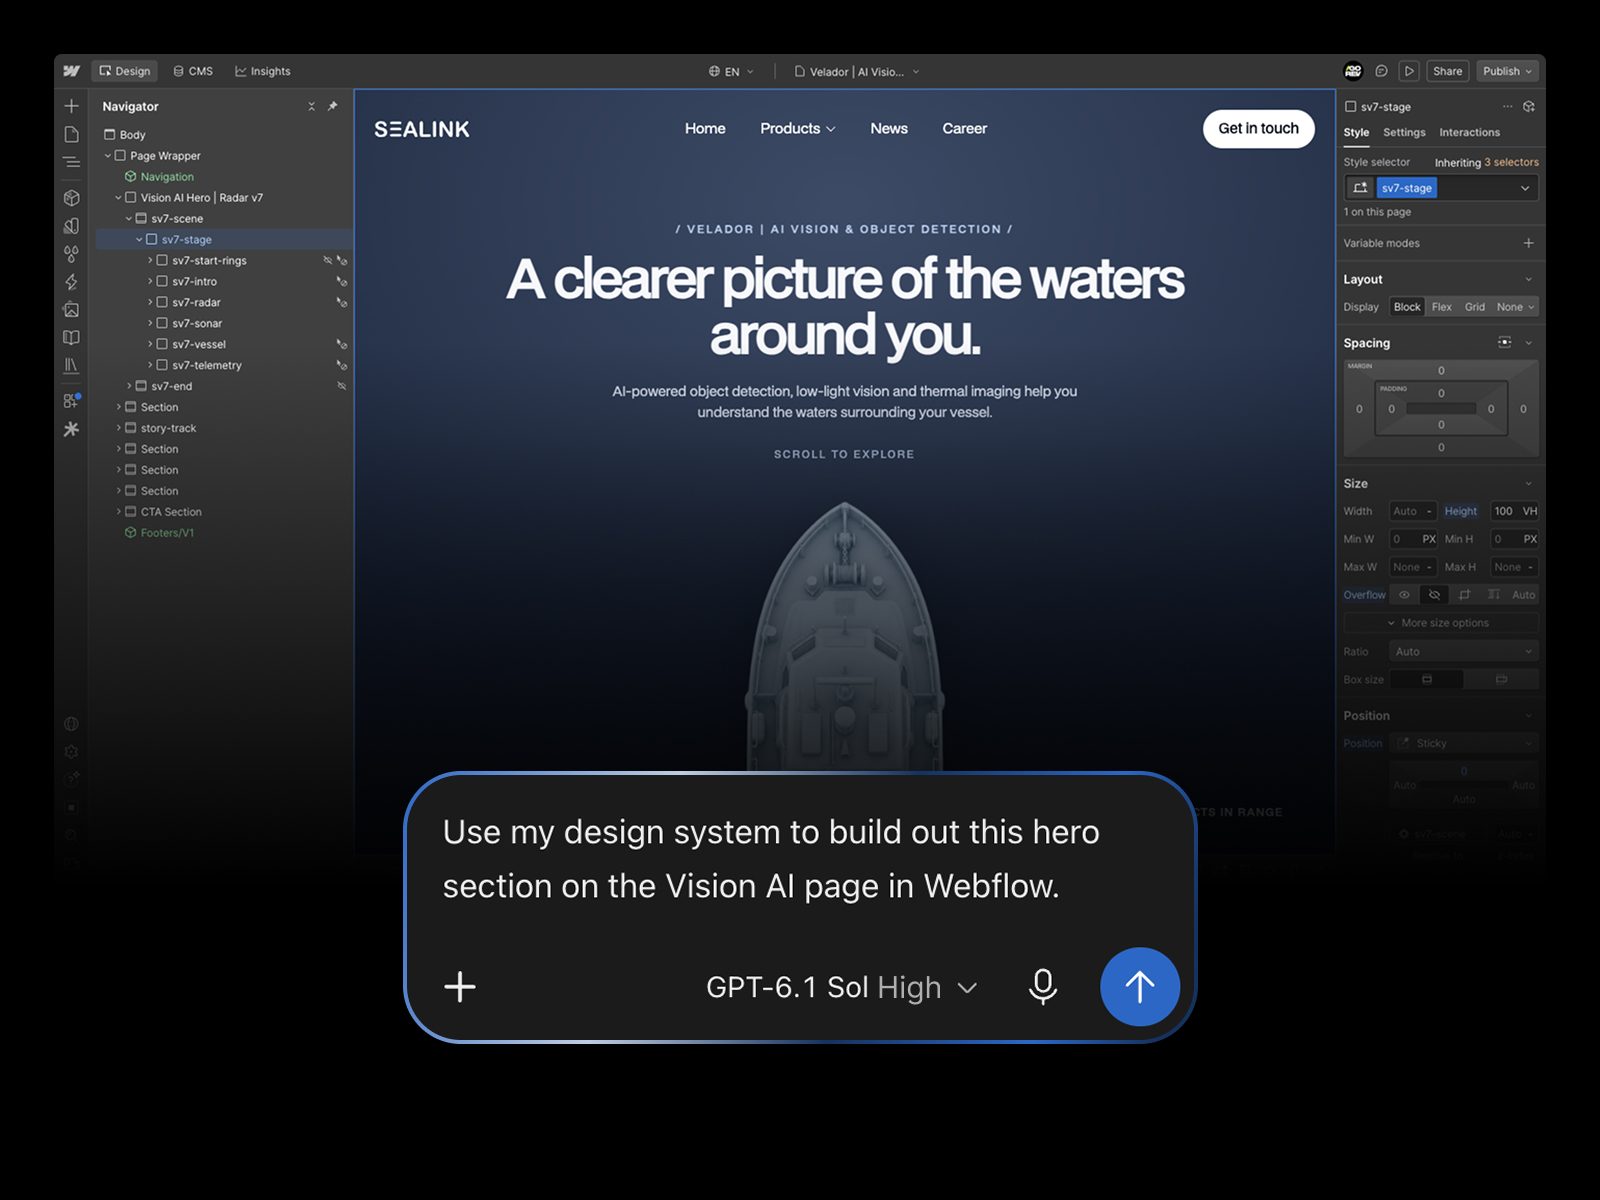The height and width of the screenshot is (1200, 1600).
Task: Tap the microphone icon in prompt box
Action: pyautogui.click(x=1043, y=987)
